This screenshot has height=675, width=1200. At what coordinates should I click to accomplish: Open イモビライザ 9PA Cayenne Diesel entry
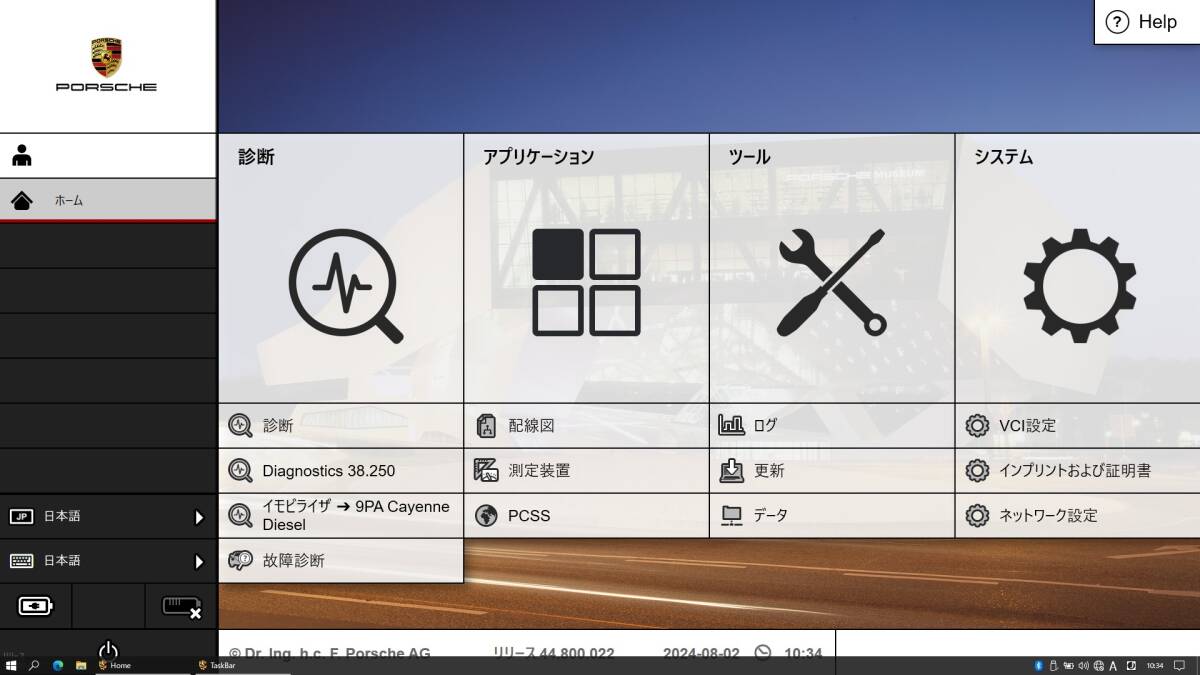340,515
